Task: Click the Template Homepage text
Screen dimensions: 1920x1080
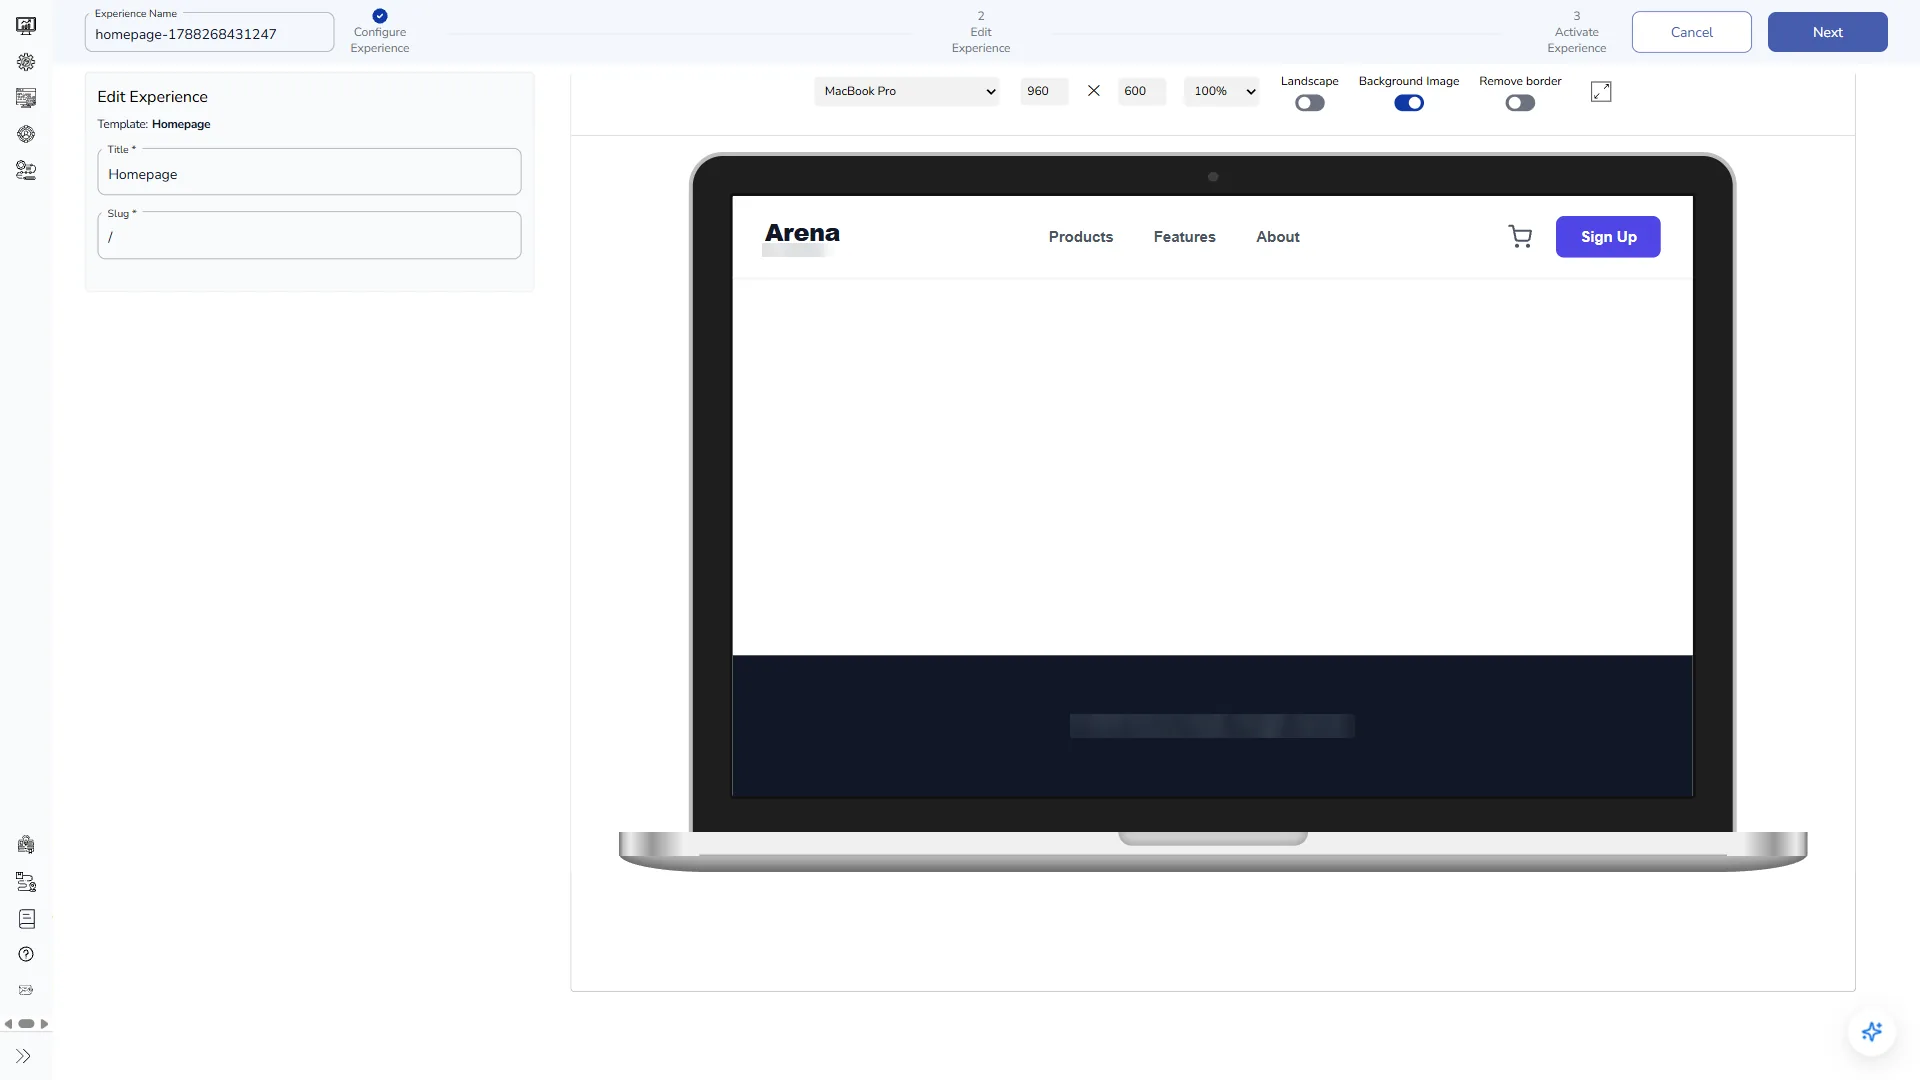Action: 154,124
